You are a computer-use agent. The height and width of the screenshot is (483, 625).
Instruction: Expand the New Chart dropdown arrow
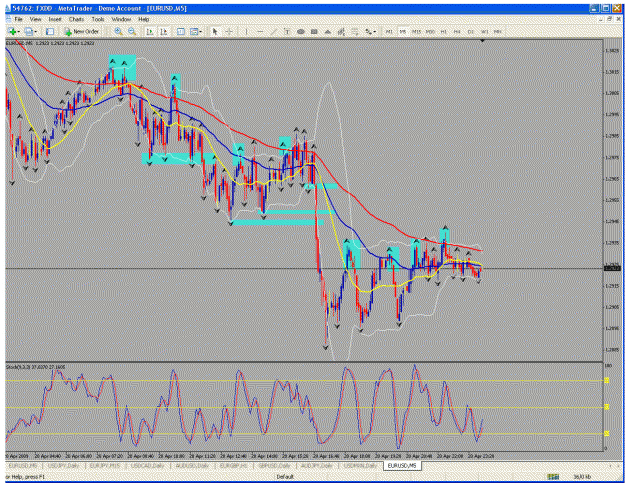click(x=18, y=31)
